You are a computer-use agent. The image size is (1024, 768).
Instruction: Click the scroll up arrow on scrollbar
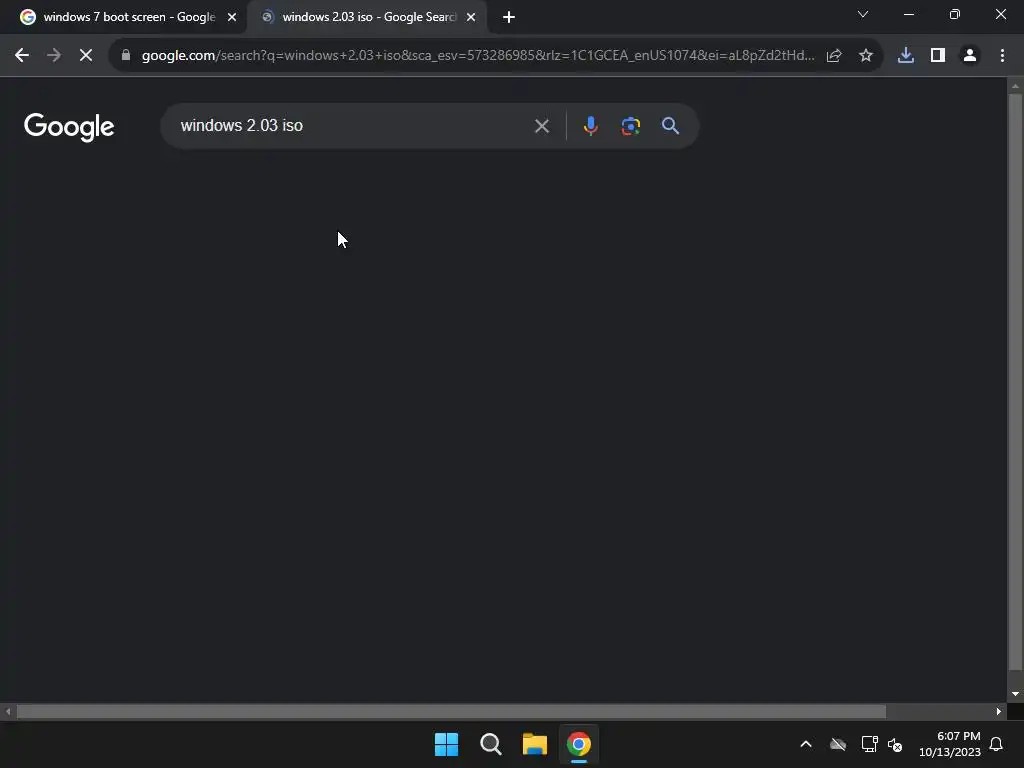coord(1015,86)
